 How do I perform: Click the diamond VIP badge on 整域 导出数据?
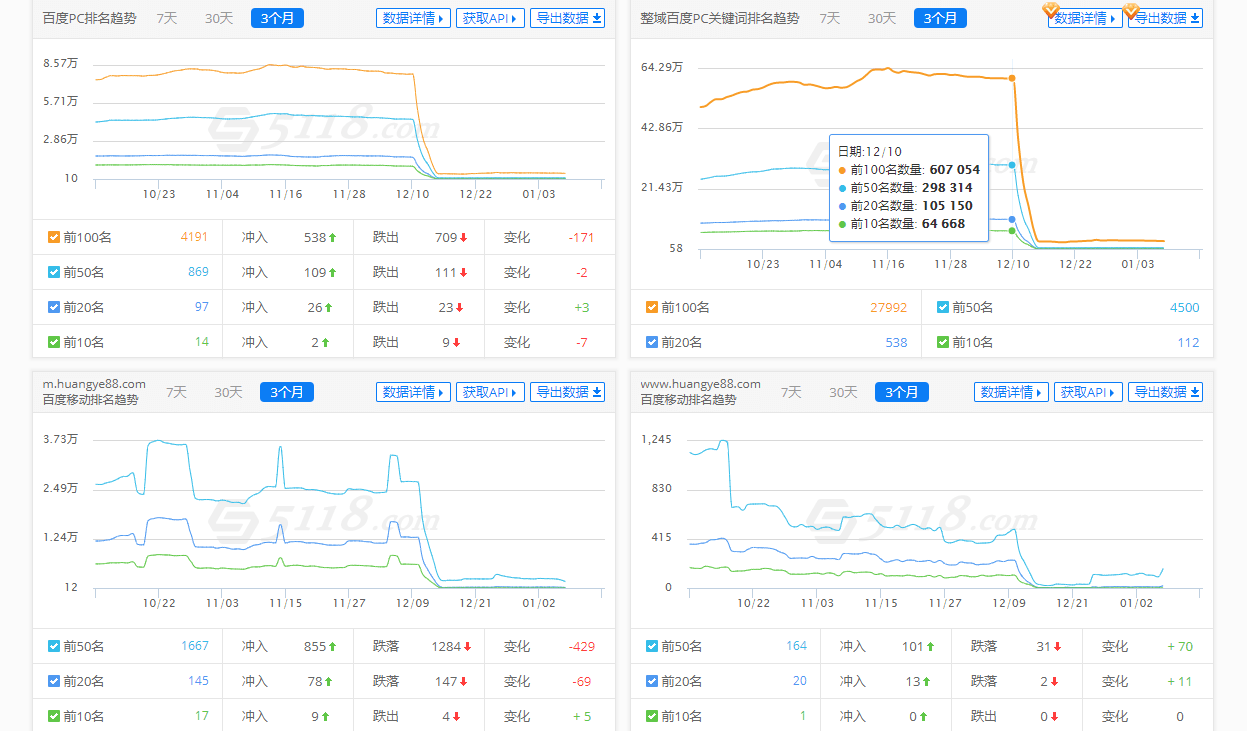tap(1131, 10)
